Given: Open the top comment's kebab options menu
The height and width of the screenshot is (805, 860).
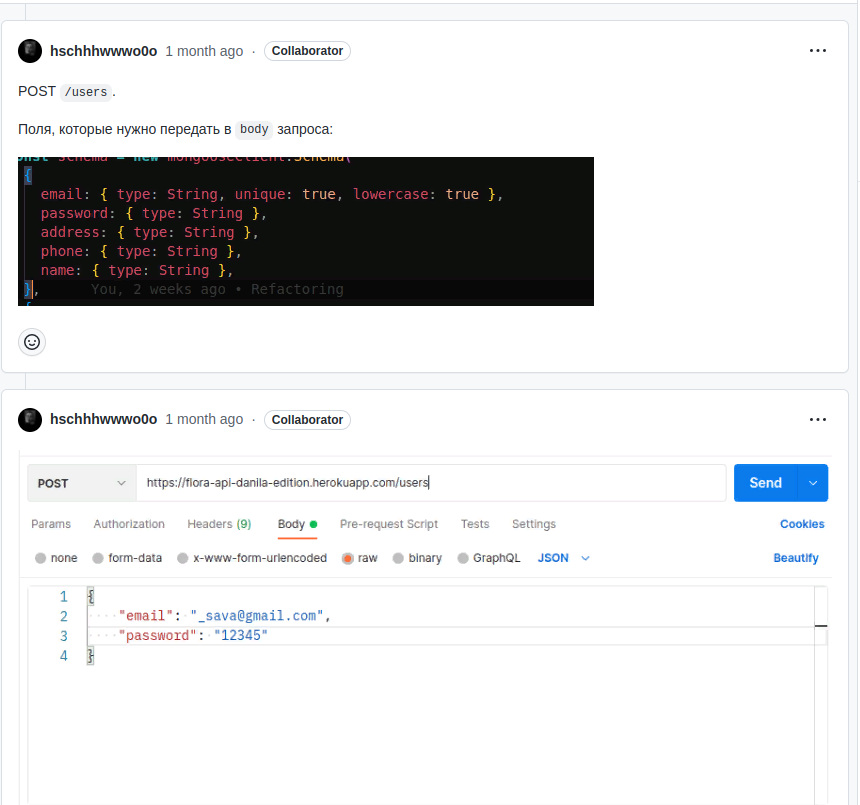Looking at the screenshot, I should click(818, 50).
